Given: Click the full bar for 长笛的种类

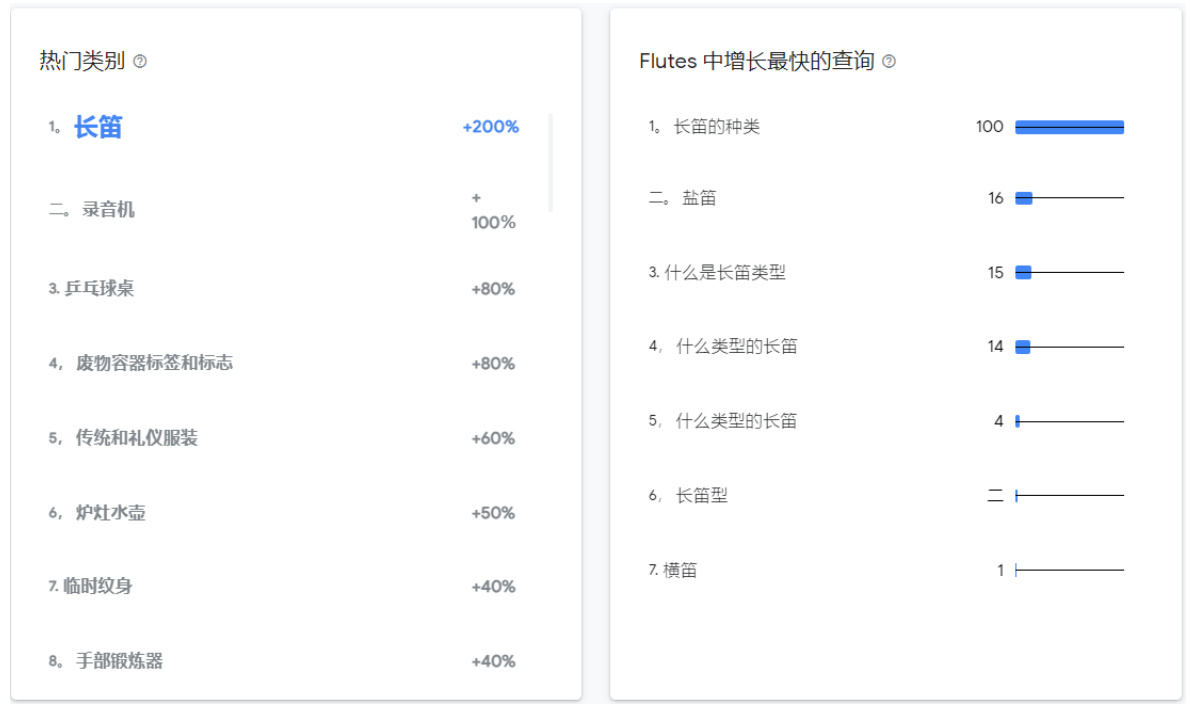Looking at the screenshot, I should (1069, 127).
